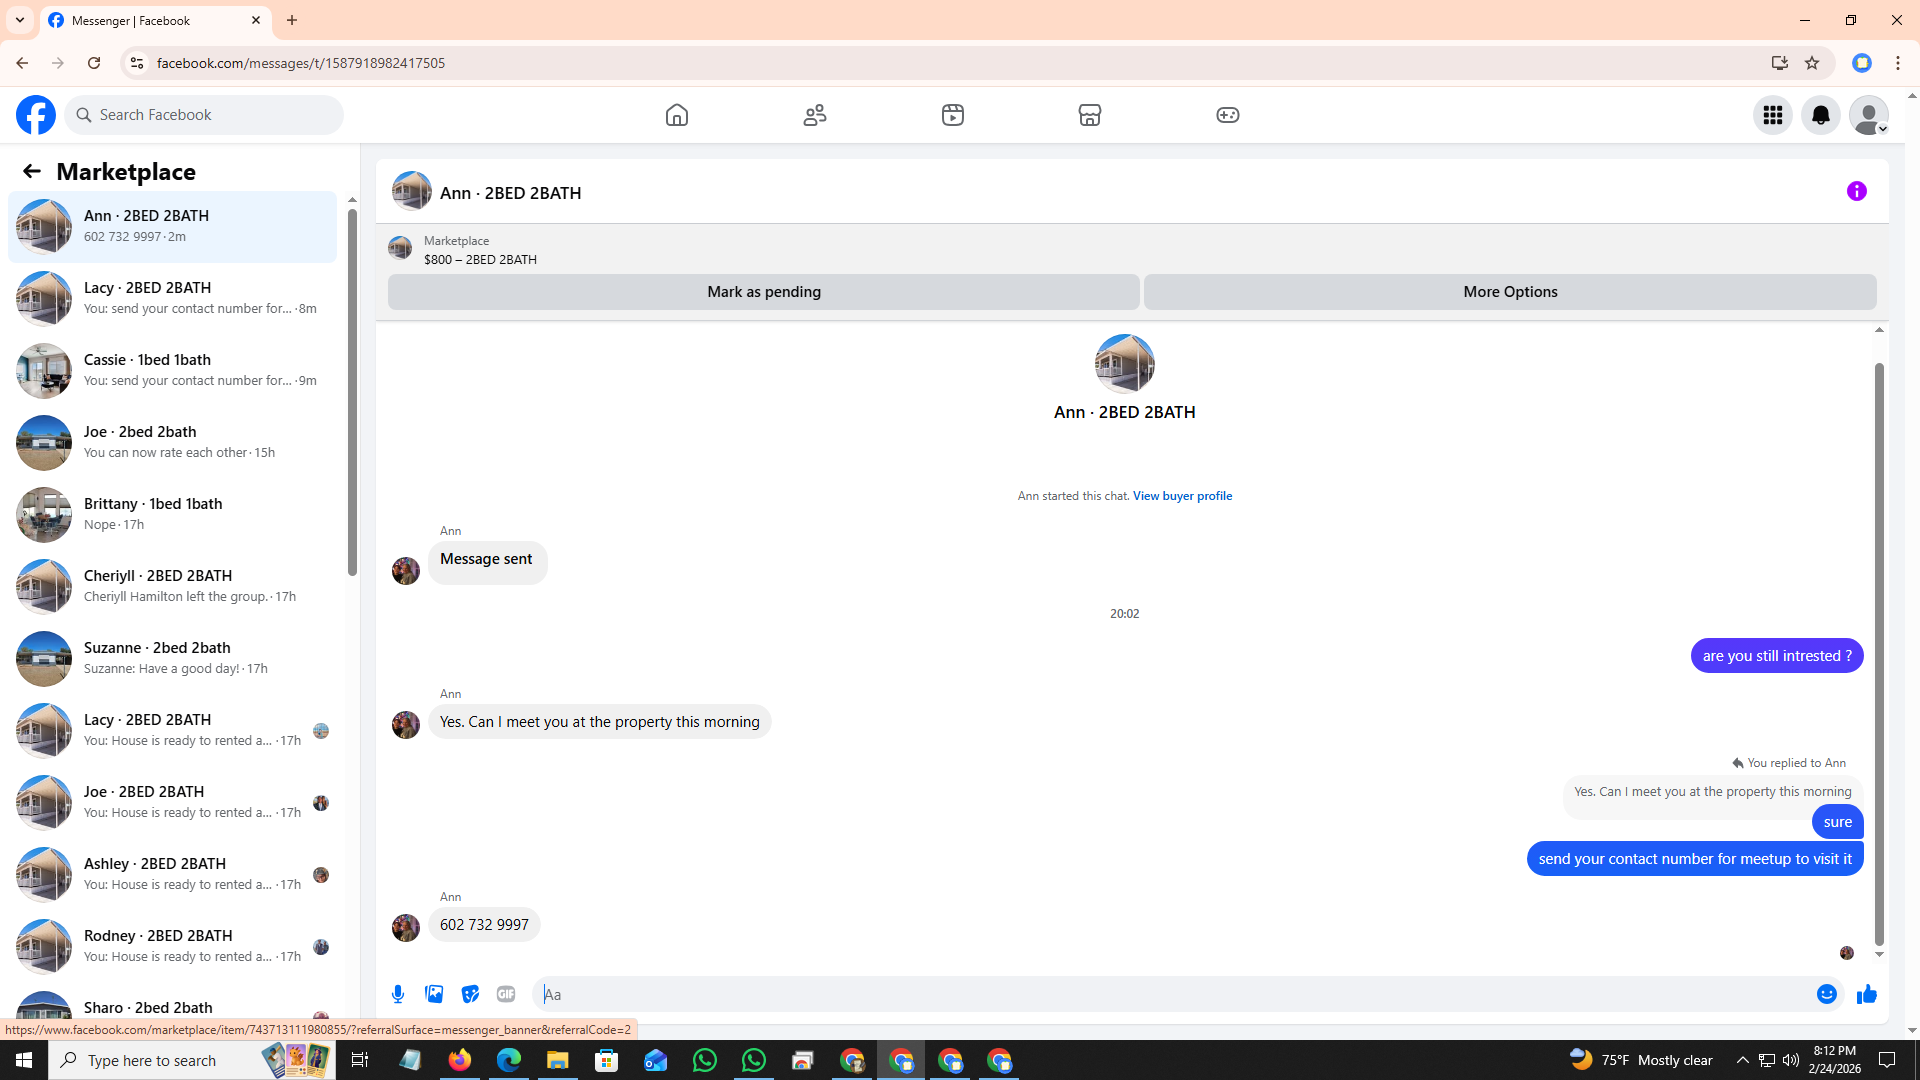
Task: Go back from the Marketplace chat list
Action: pyautogui.click(x=32, y=171)
